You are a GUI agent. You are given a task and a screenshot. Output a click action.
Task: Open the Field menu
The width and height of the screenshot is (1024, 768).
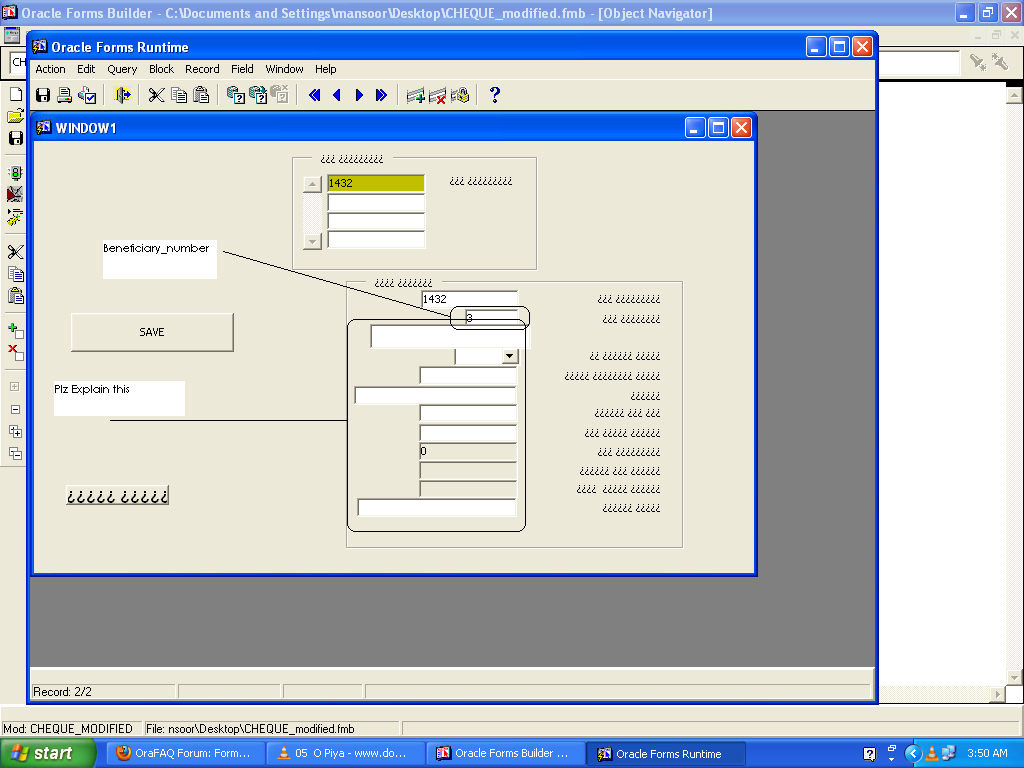[242, 69]
